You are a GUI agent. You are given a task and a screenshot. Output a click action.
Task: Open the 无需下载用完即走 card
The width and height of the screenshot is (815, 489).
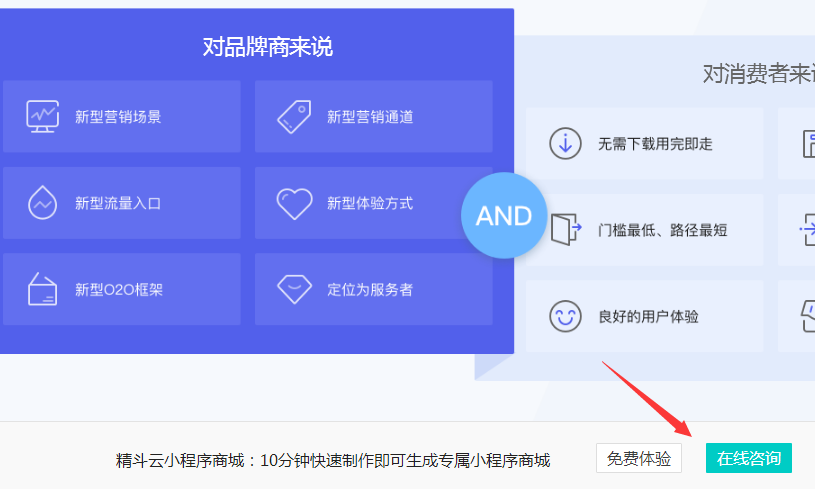pyautogui.click(x=645, y=143)
